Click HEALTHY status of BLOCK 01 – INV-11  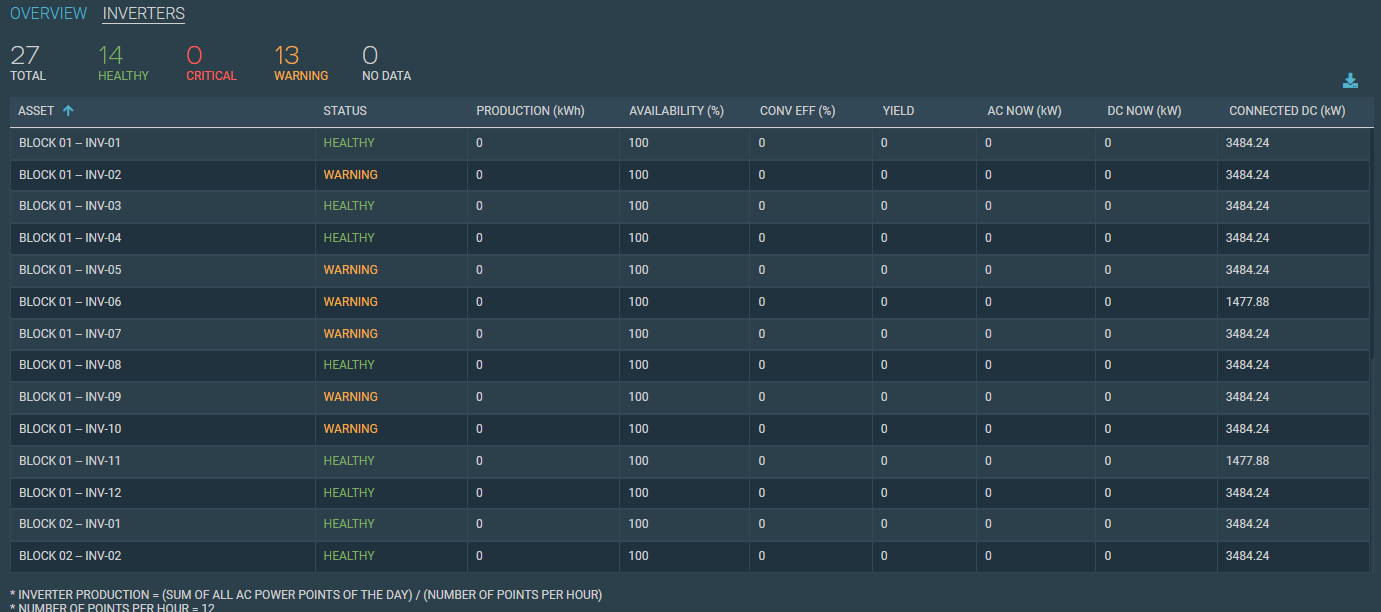pos(349,461)
